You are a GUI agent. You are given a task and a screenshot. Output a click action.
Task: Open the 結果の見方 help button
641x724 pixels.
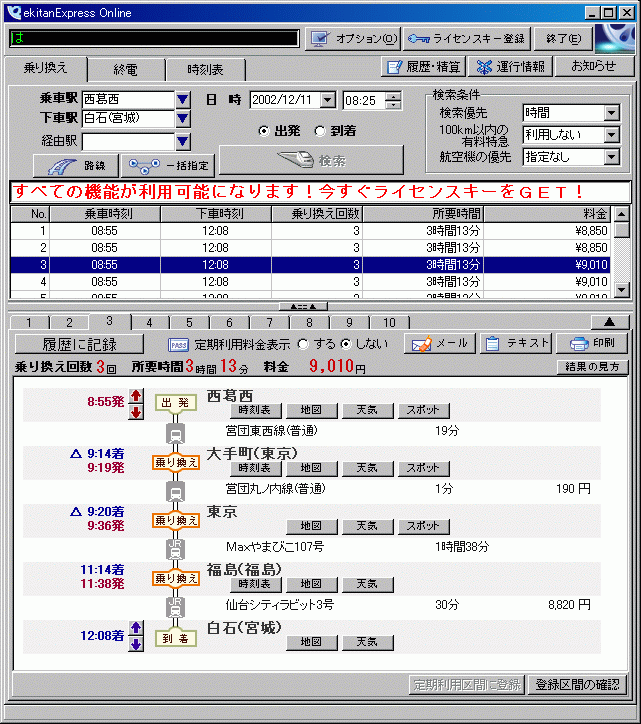tap(593, 367)
